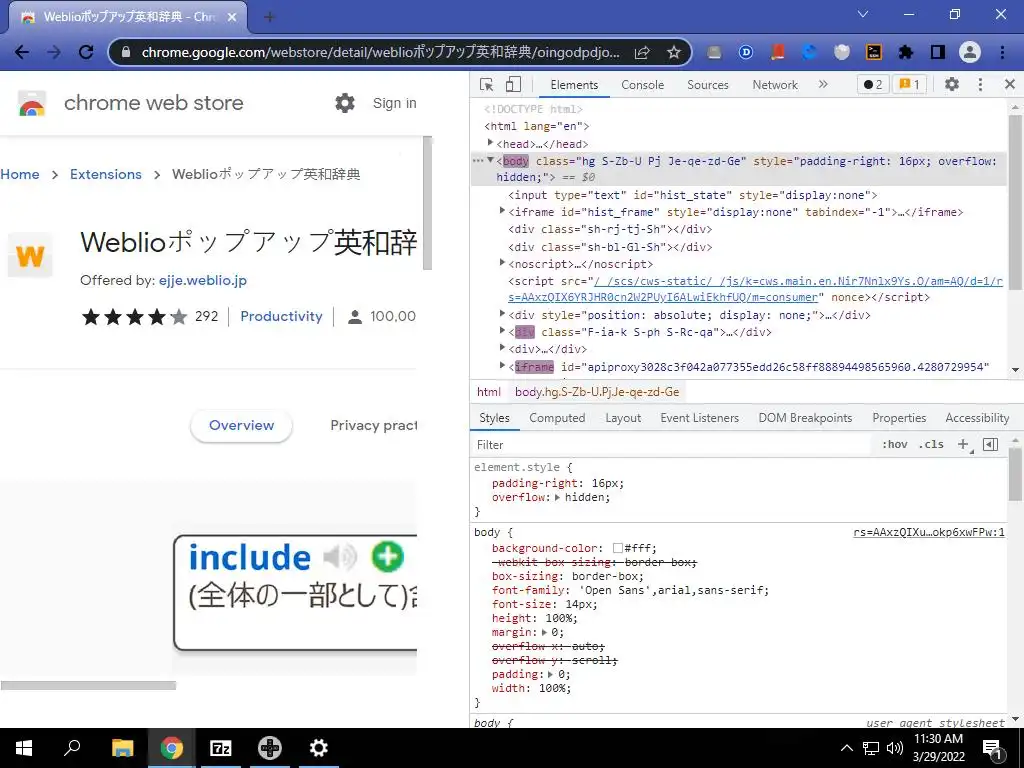Open the Chrome three-dot menu
The image size is (1024, 768).
tap(1002, 52)
